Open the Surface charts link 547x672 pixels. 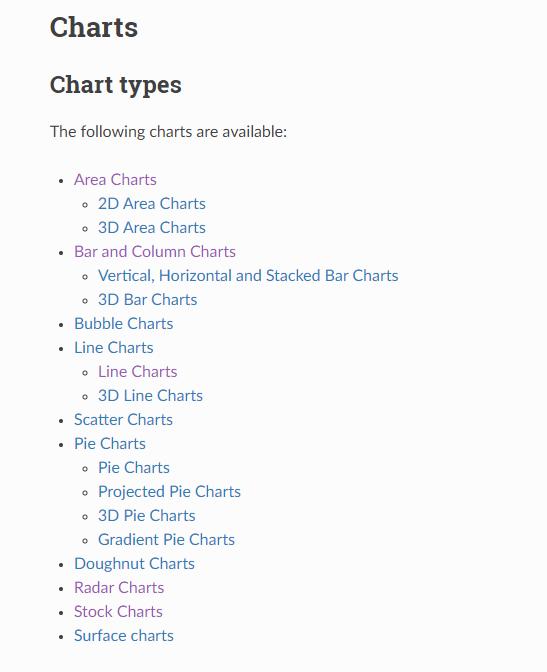tap(124, 636)
